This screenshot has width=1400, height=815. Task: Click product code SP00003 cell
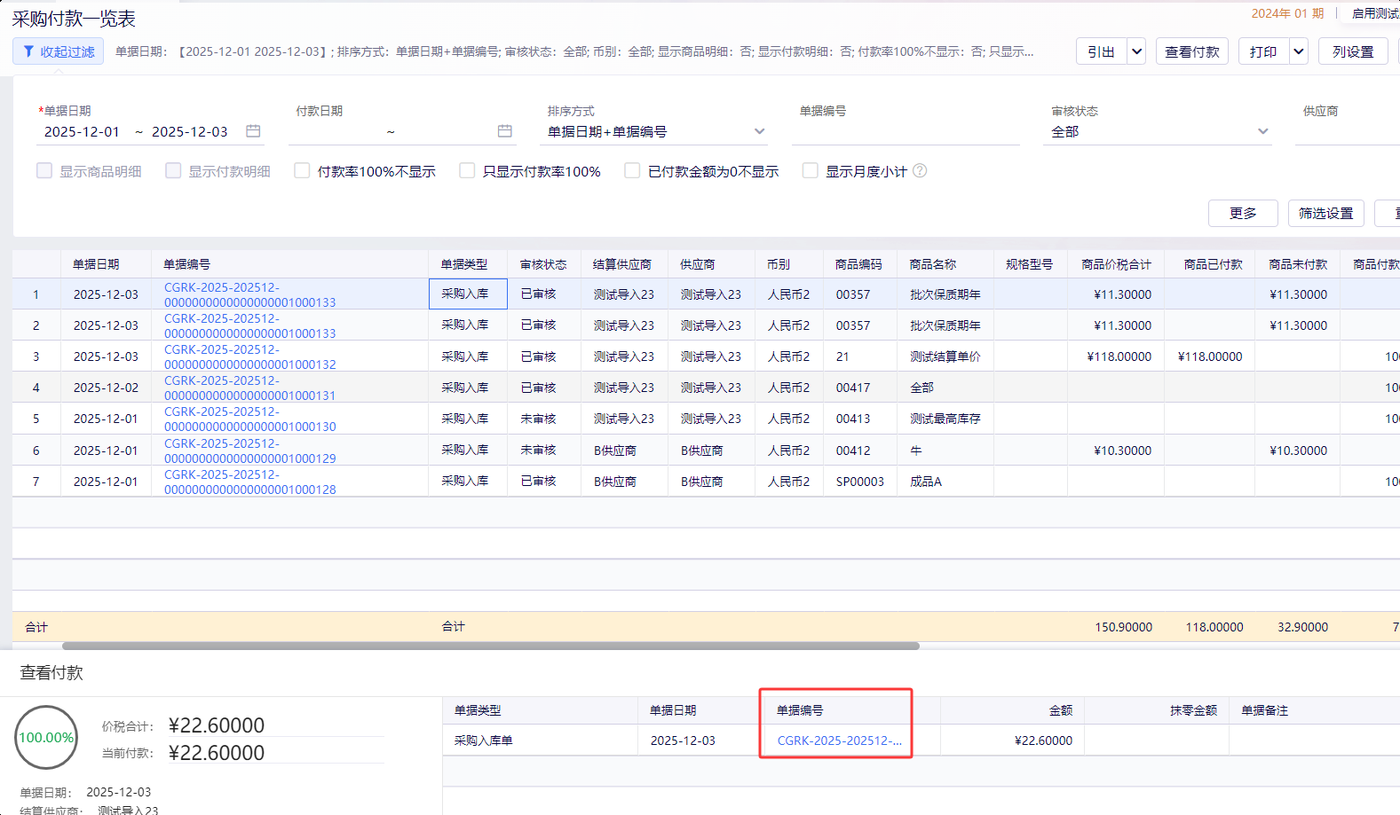coord(860,481)
